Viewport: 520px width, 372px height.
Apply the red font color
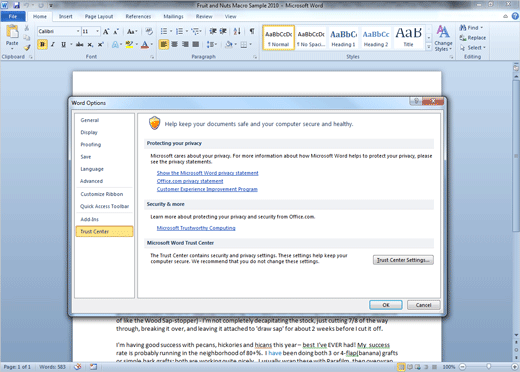(145, 45)
